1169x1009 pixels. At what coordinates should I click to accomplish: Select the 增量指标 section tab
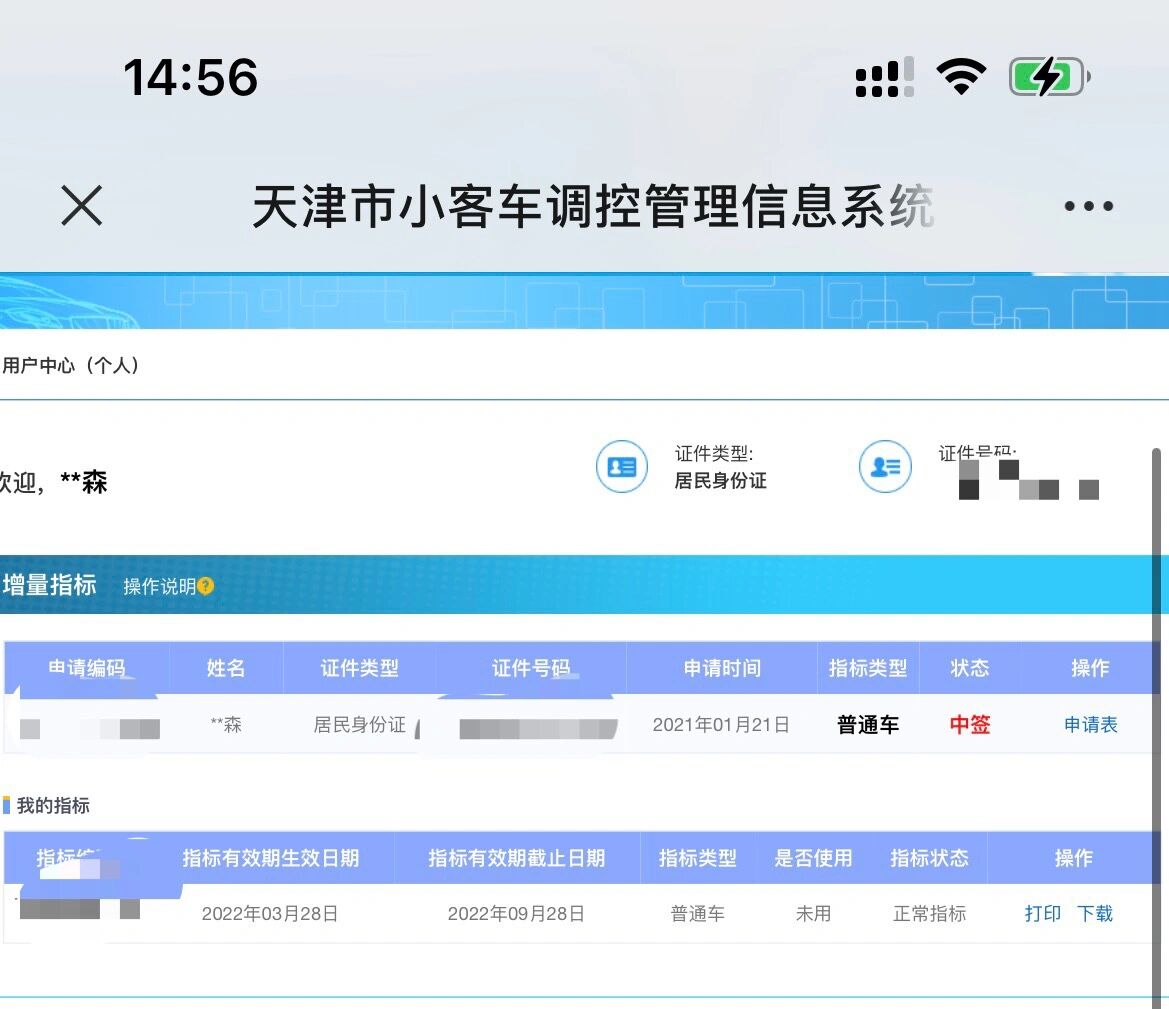[x=49, y=585]
